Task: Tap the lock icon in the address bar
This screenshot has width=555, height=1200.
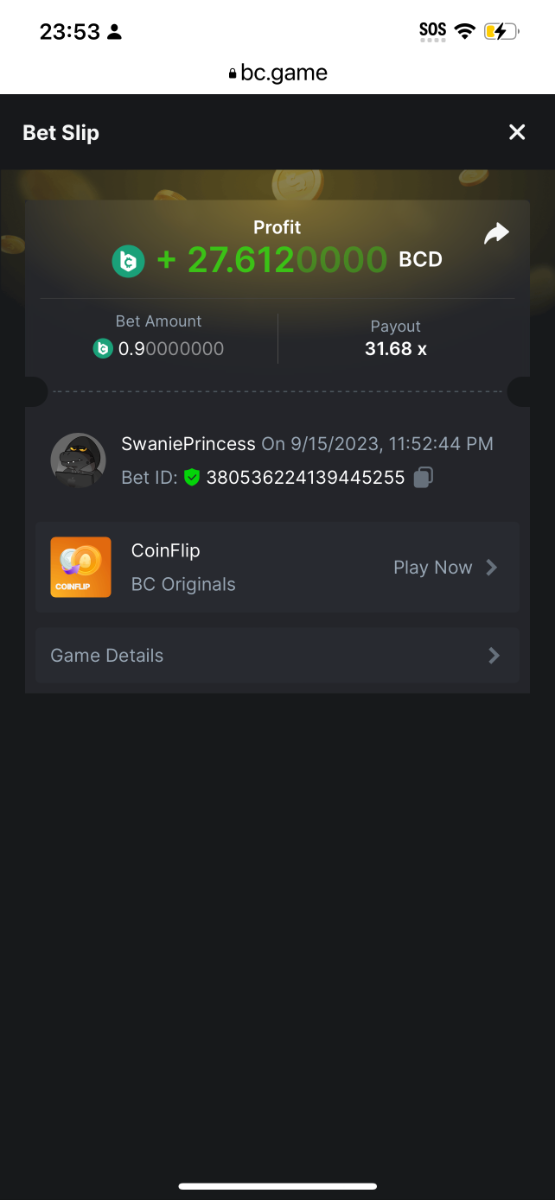Action: (x=233, y=73)
